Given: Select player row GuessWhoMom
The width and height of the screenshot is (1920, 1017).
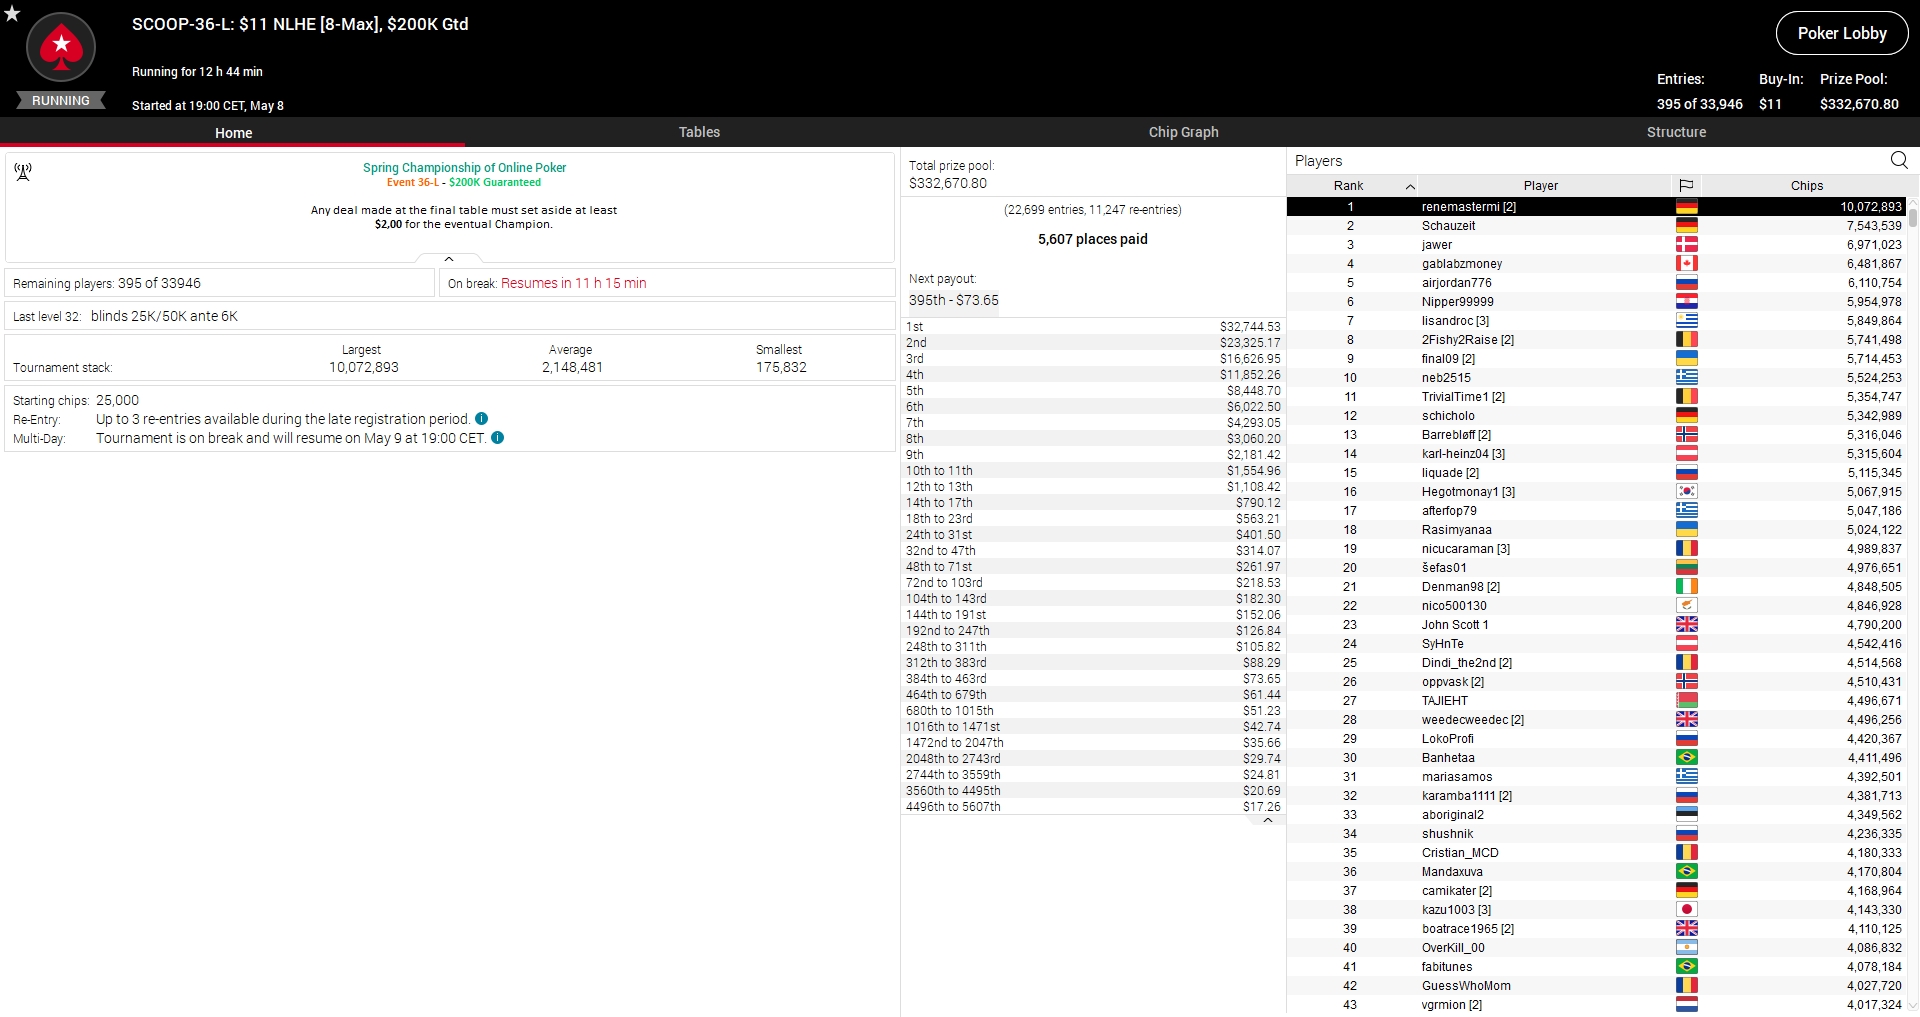Looking at the screenshot, I should (x=1596, y=986).
